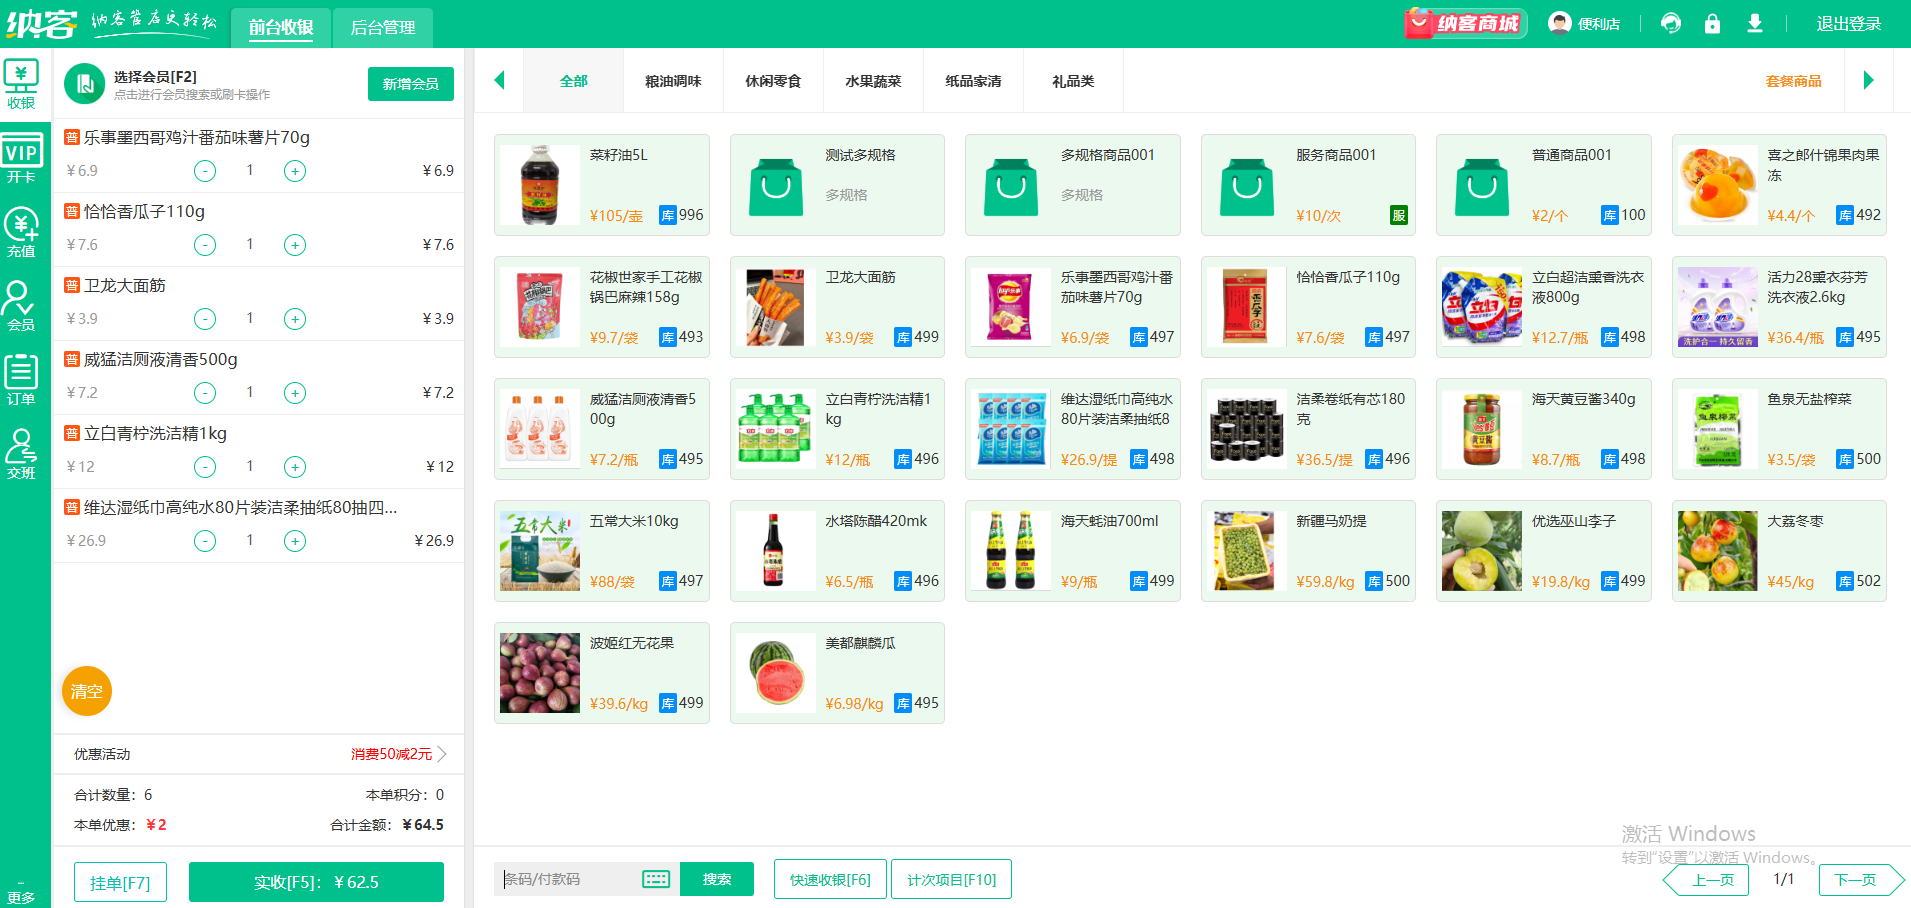Viewport: 1911px width, 908px height.
Task: Expand the 消费50减2元 promotion details
Action: [392, 754]
